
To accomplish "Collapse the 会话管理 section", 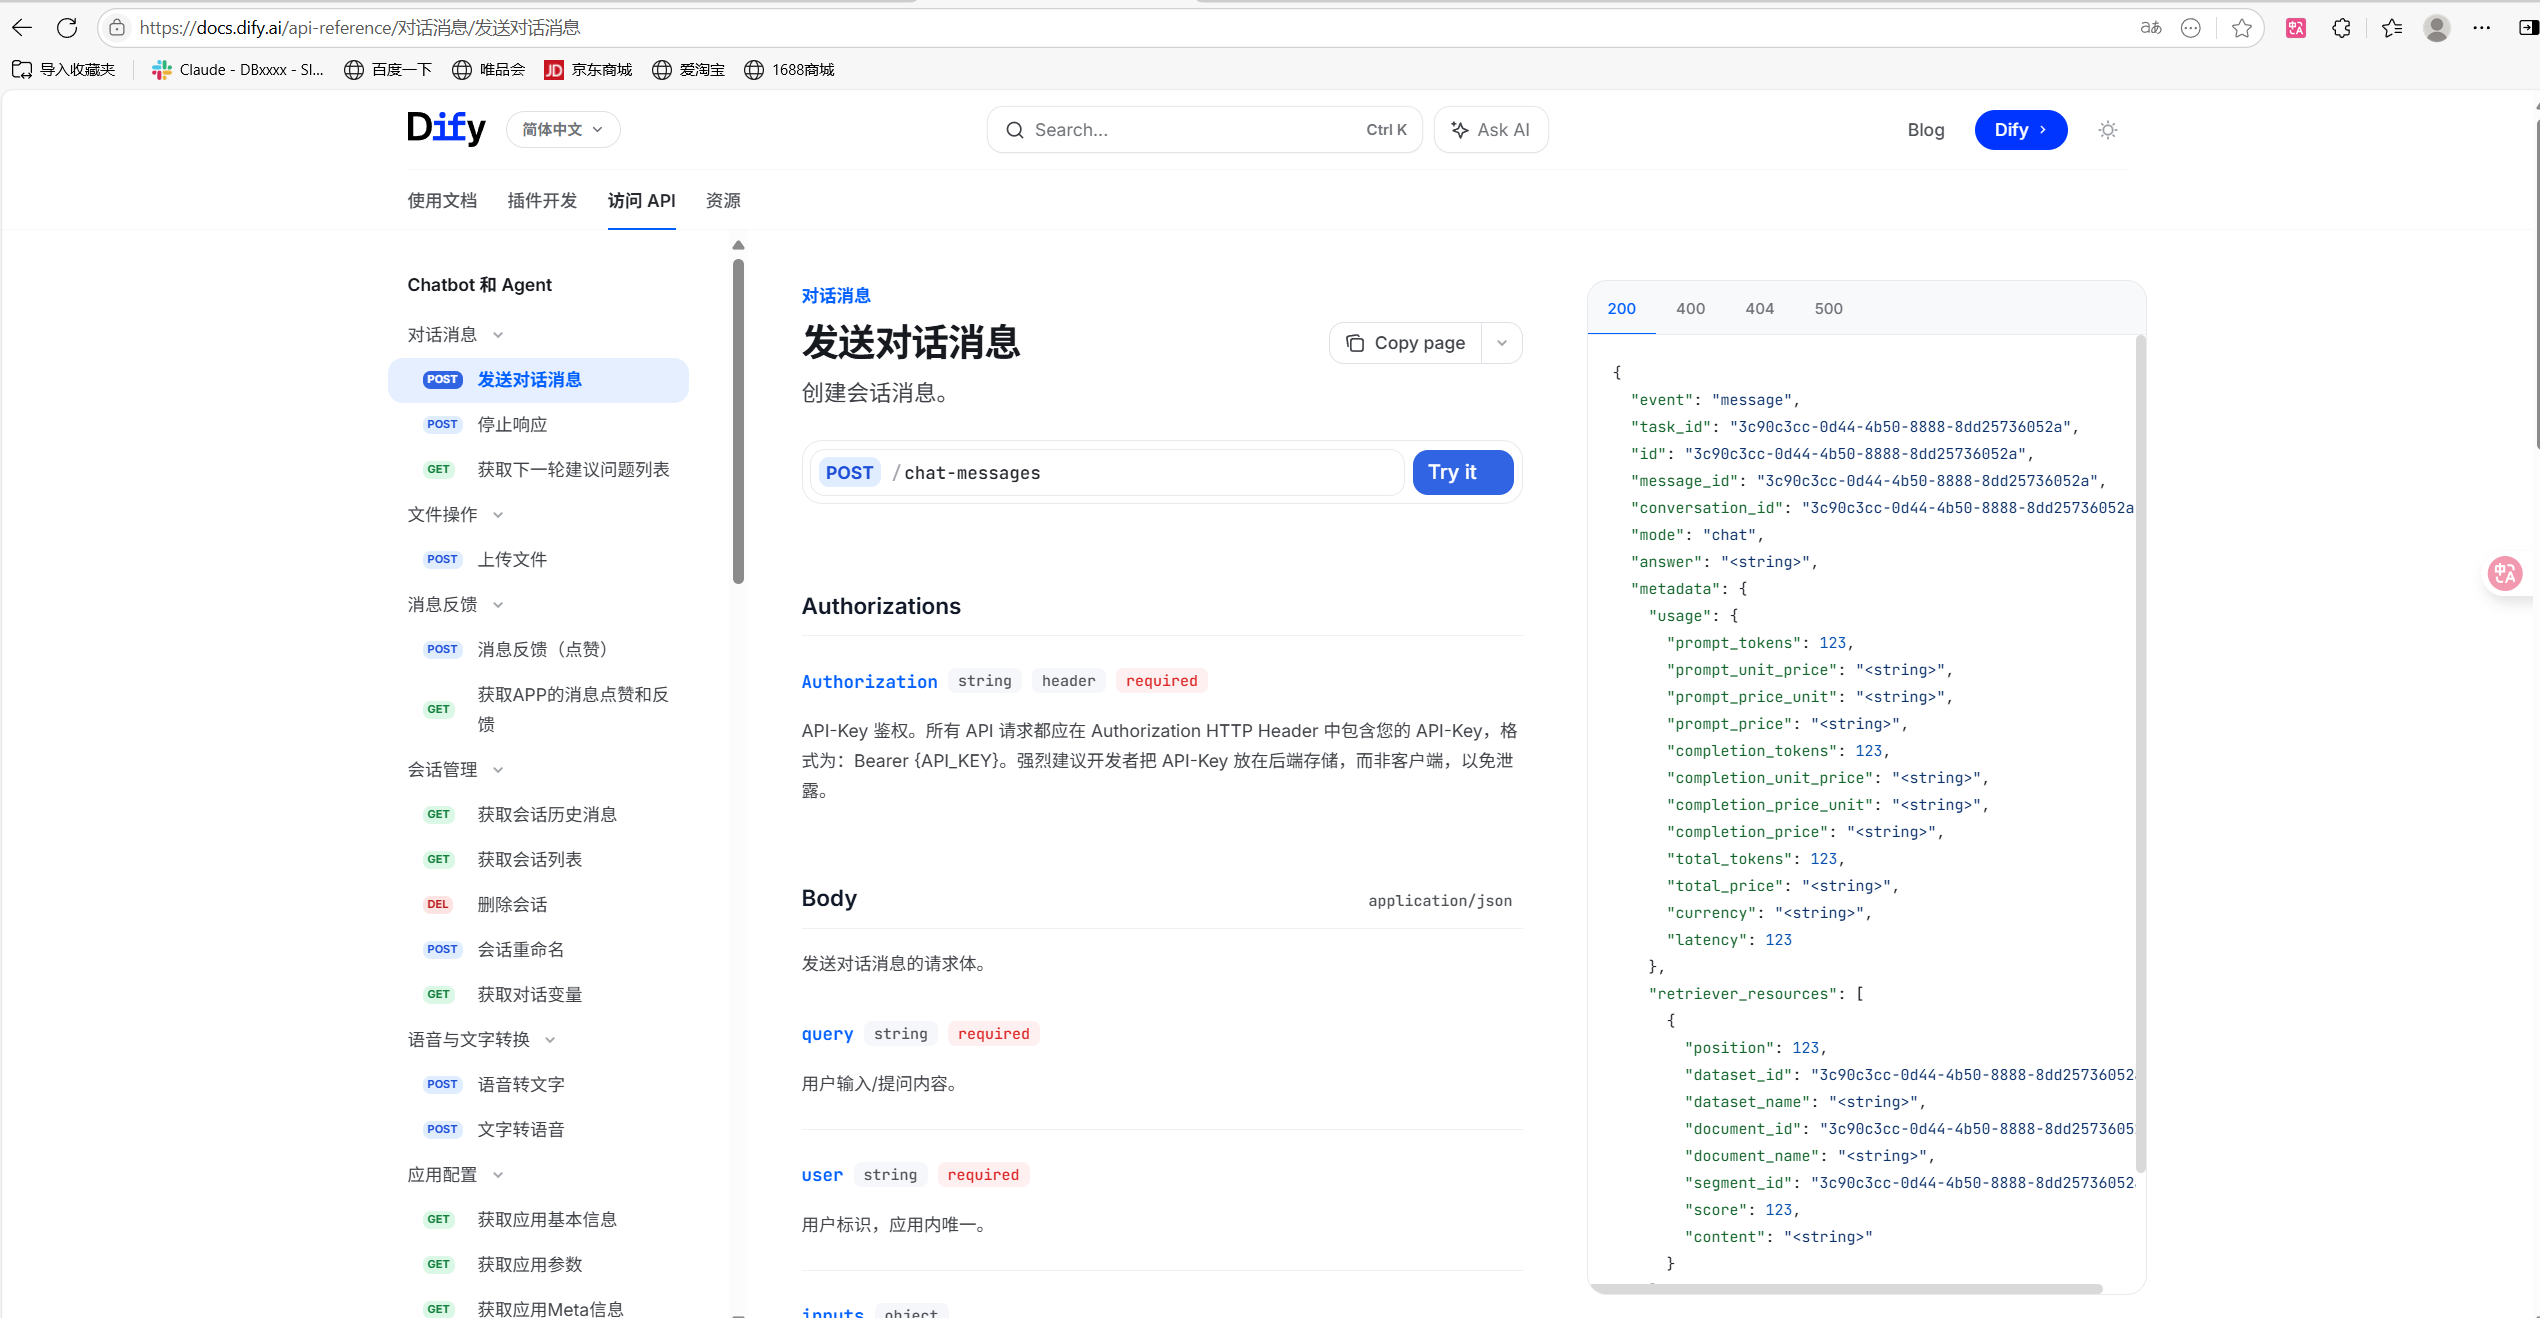I will [497, 770].
